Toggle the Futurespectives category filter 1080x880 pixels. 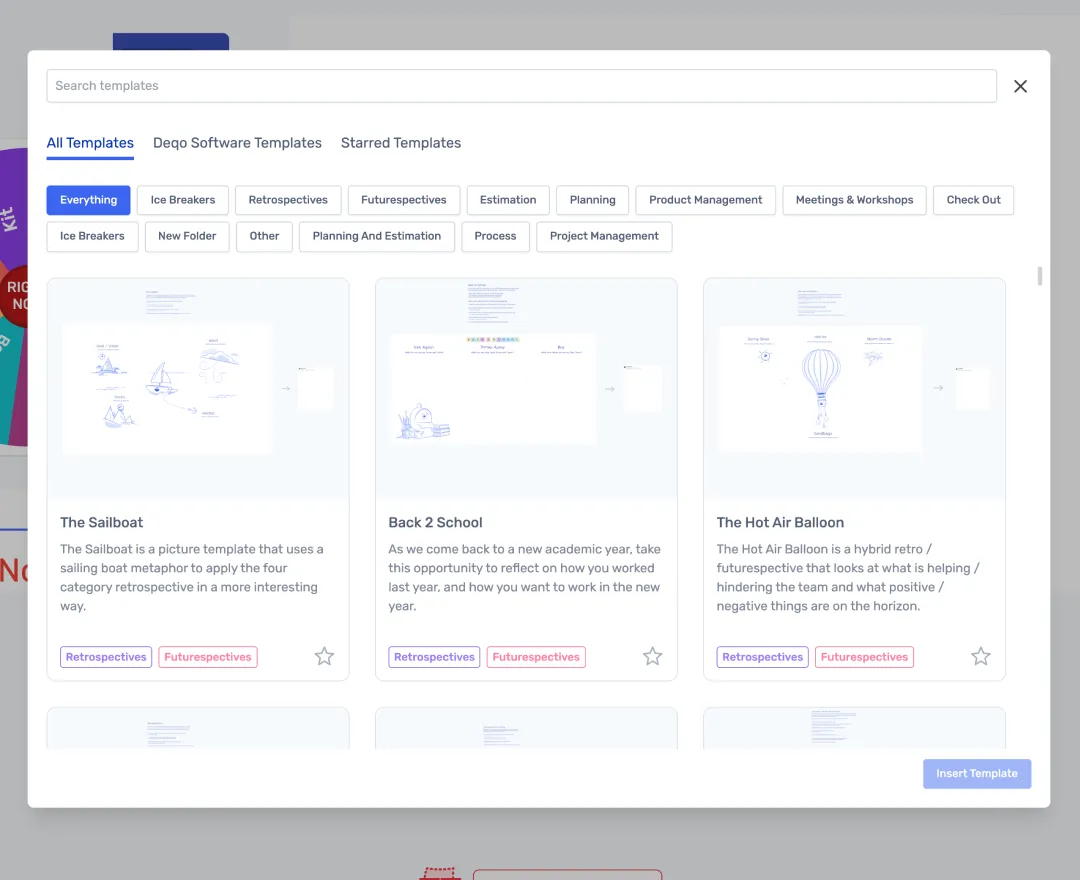404,200
